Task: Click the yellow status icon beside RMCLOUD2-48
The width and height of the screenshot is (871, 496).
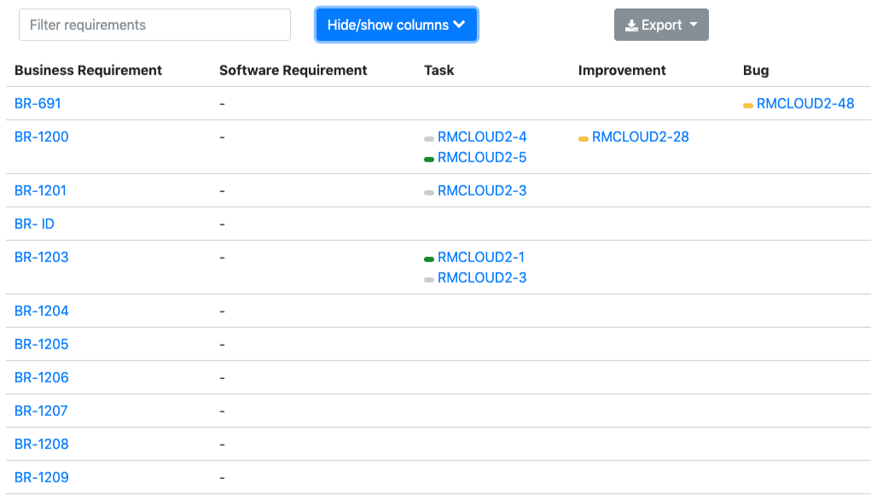Action: (x=748, y=104)
